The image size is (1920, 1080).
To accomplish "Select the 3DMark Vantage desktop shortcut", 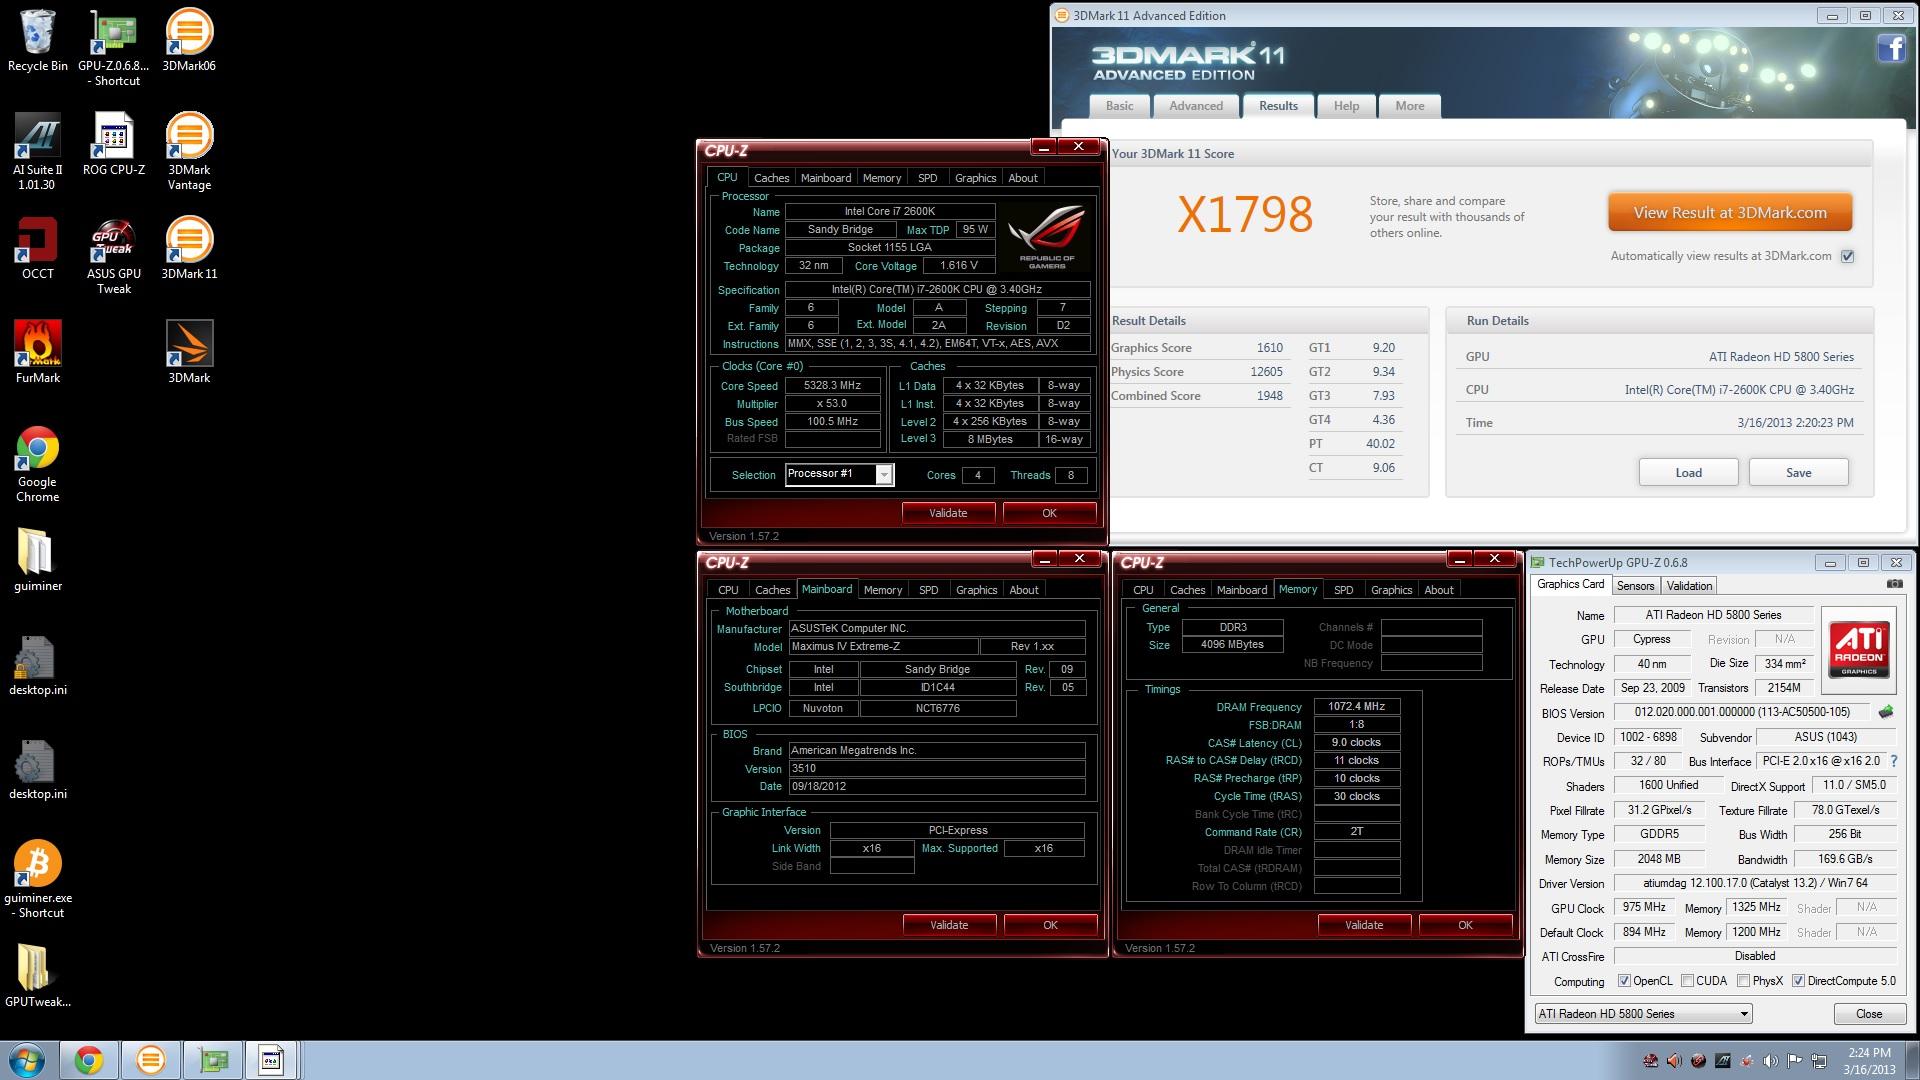I will tap(189, 152).
